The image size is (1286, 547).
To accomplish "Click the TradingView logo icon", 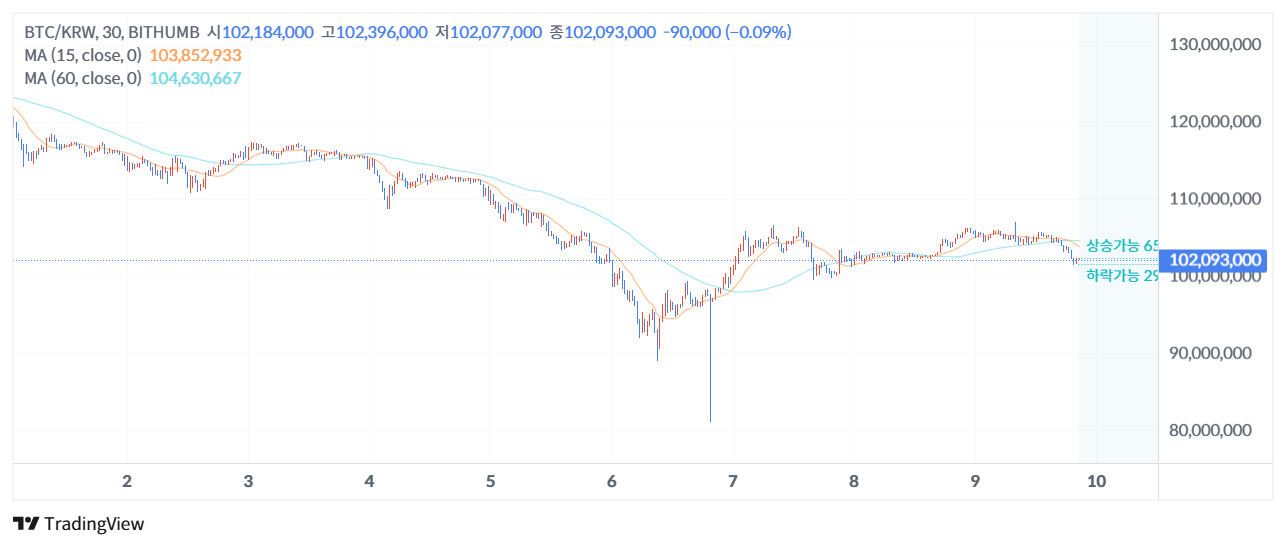I will click(26, 523).
